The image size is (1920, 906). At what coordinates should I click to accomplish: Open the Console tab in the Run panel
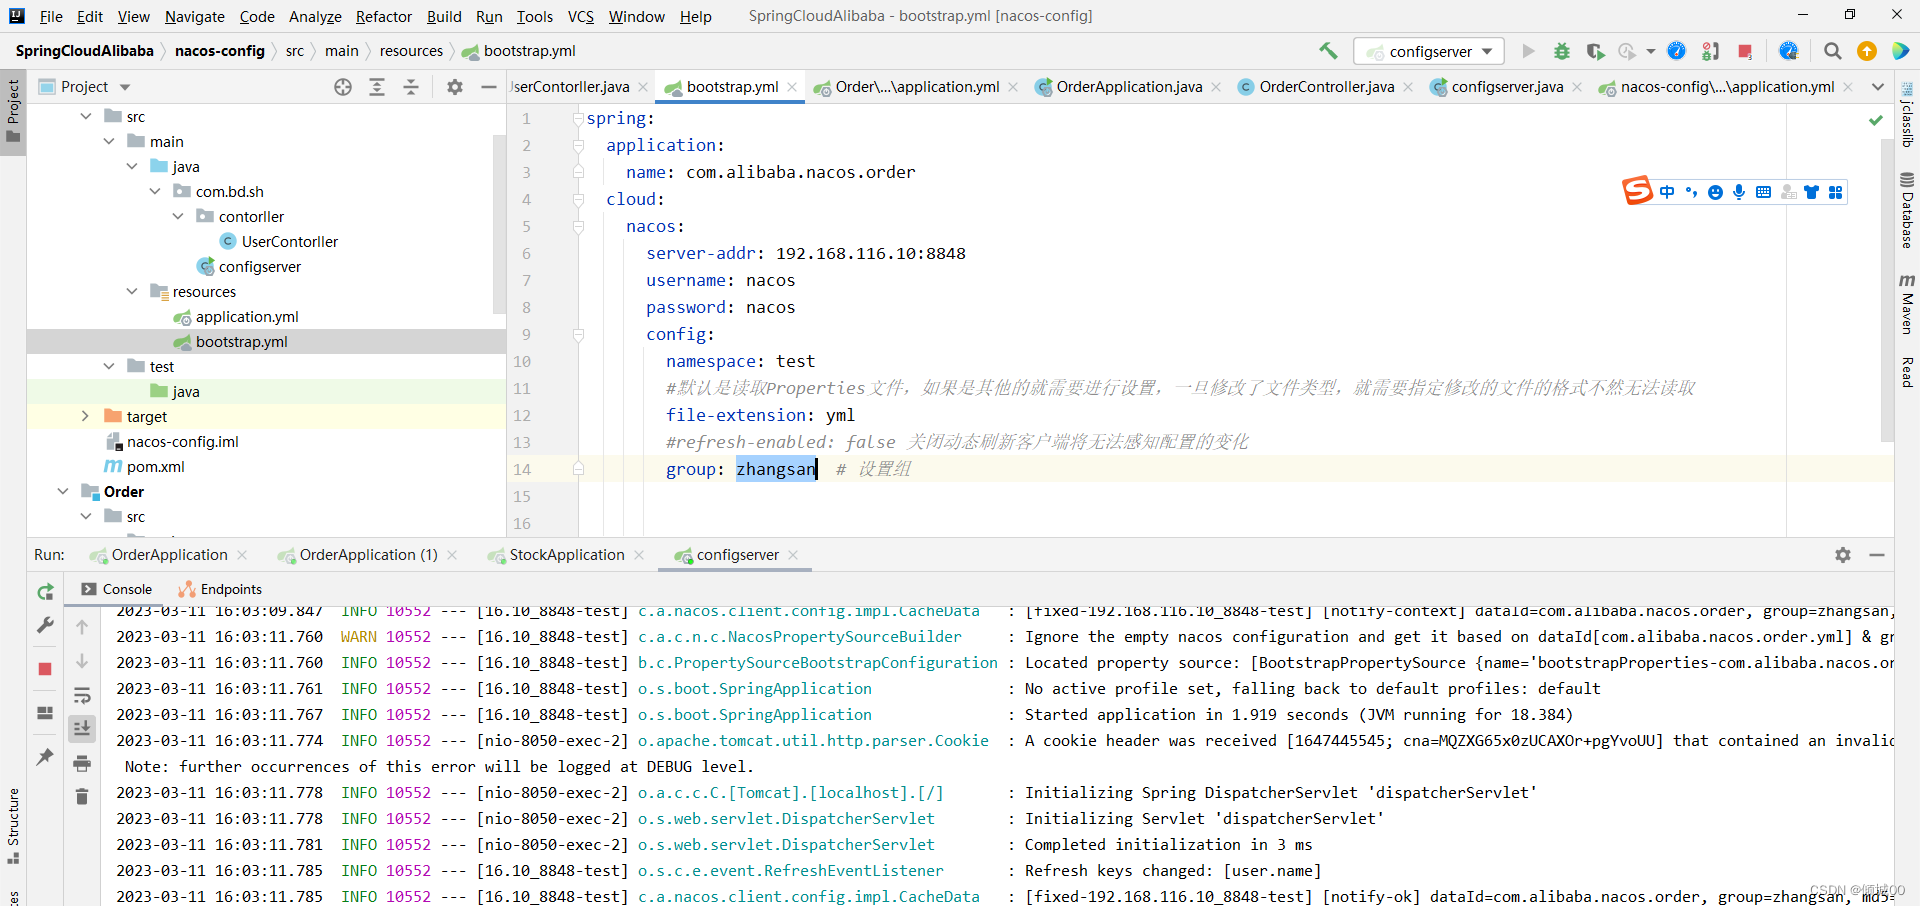point(117,589)
